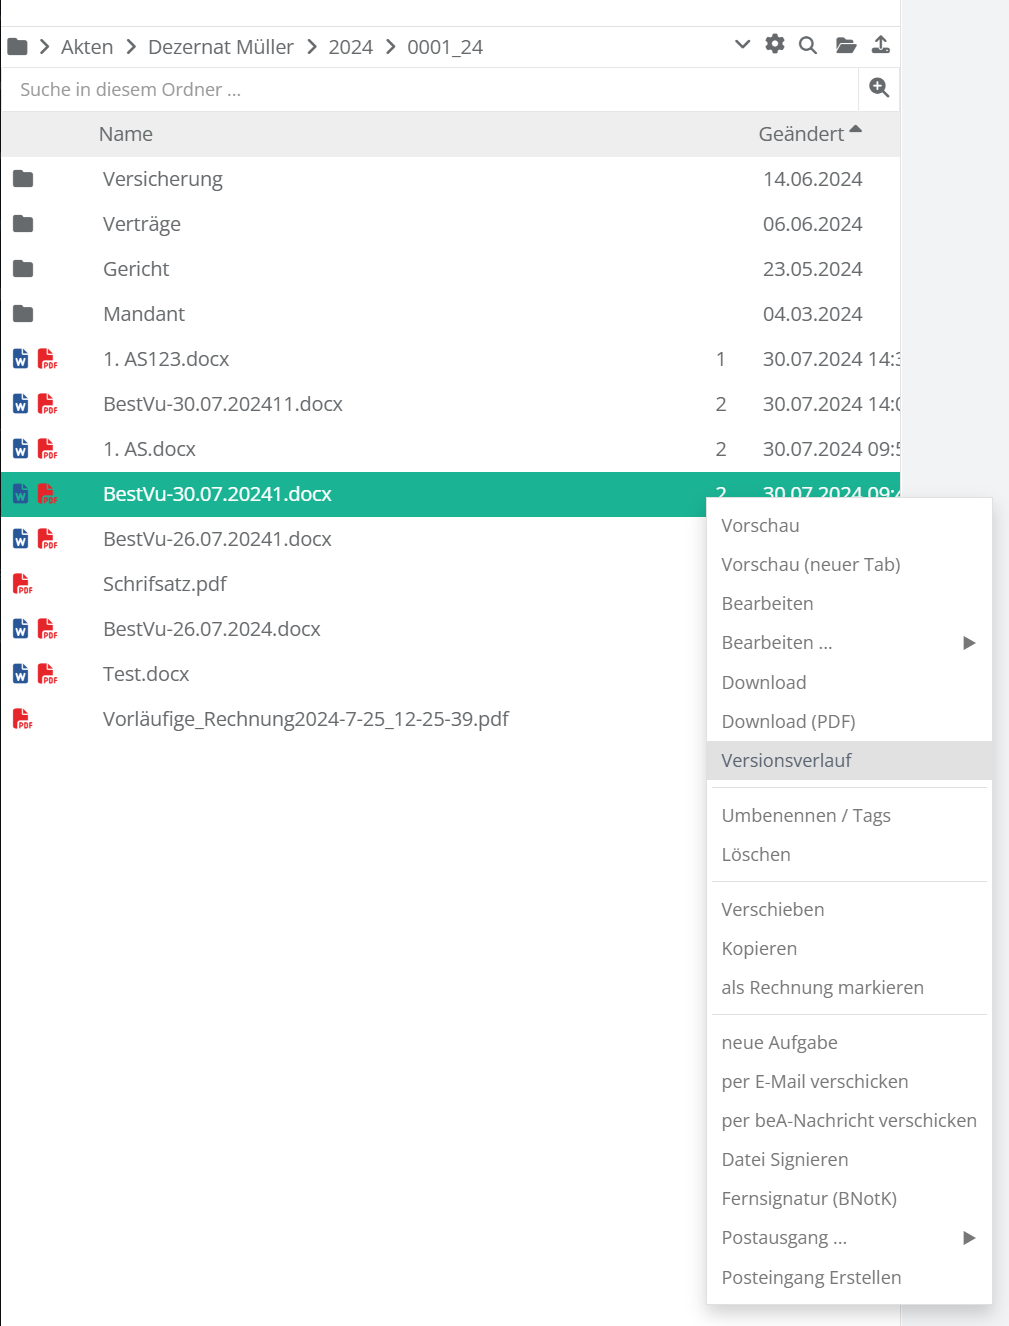Image resolution: width=1009 pixels, height=1326 pixels.
Task: Expand the 'Bearbeiten ...' submenu arrow
Action: tap(968, 643)
